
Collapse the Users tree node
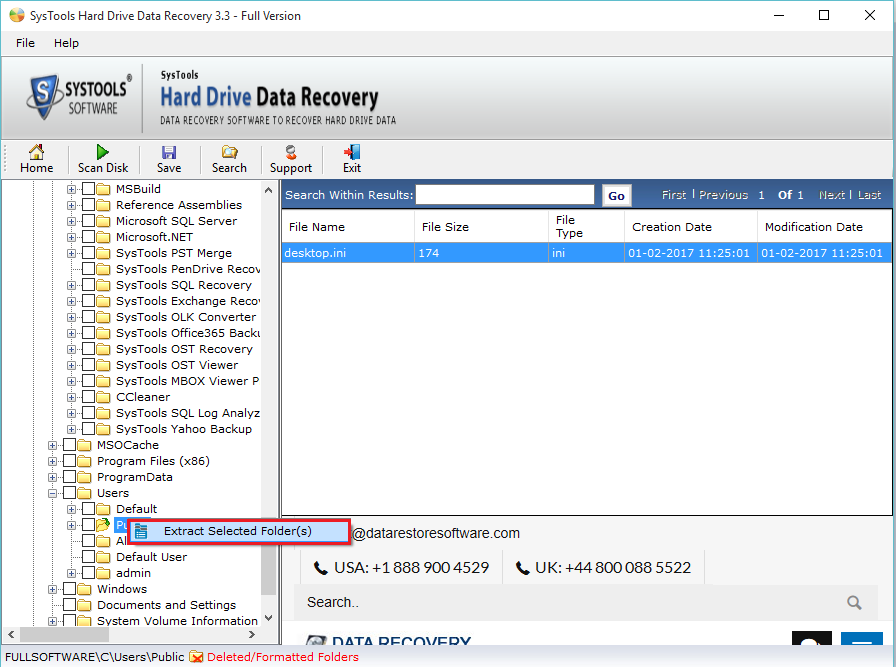[x=53, y=493]
